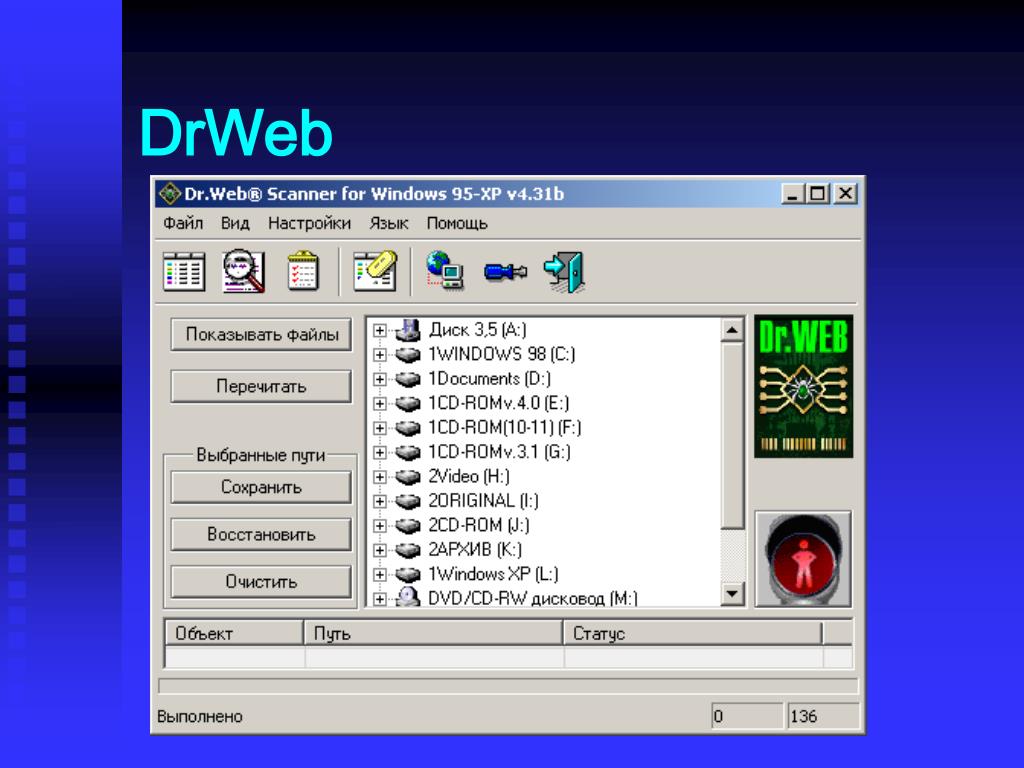Screen dimensions: 1024x768
Task: Expand the 2ORIGINAL (I:) node
Action: [x=379, y=501]
